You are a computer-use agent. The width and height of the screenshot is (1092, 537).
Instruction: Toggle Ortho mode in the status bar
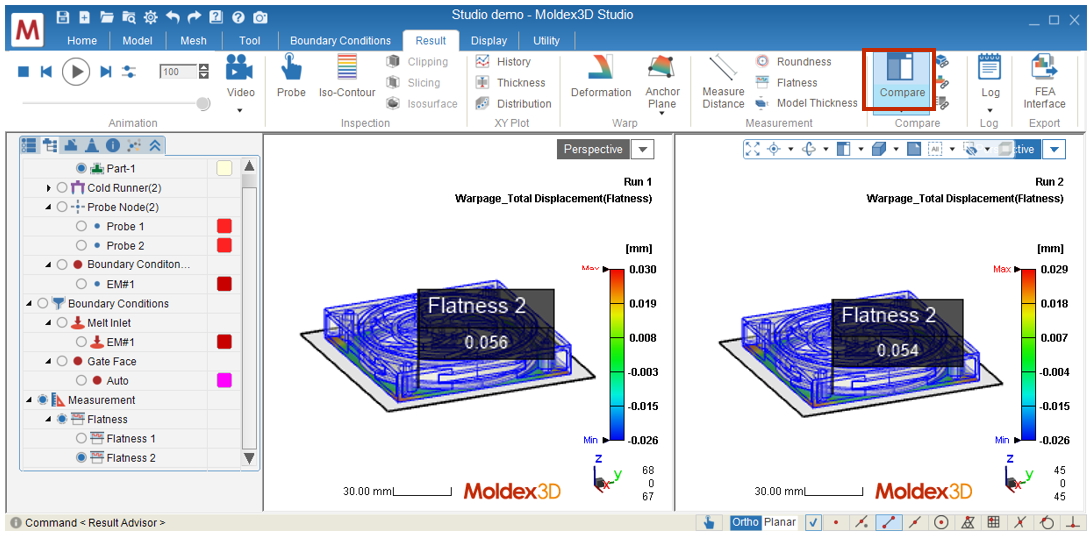point(745,522)
